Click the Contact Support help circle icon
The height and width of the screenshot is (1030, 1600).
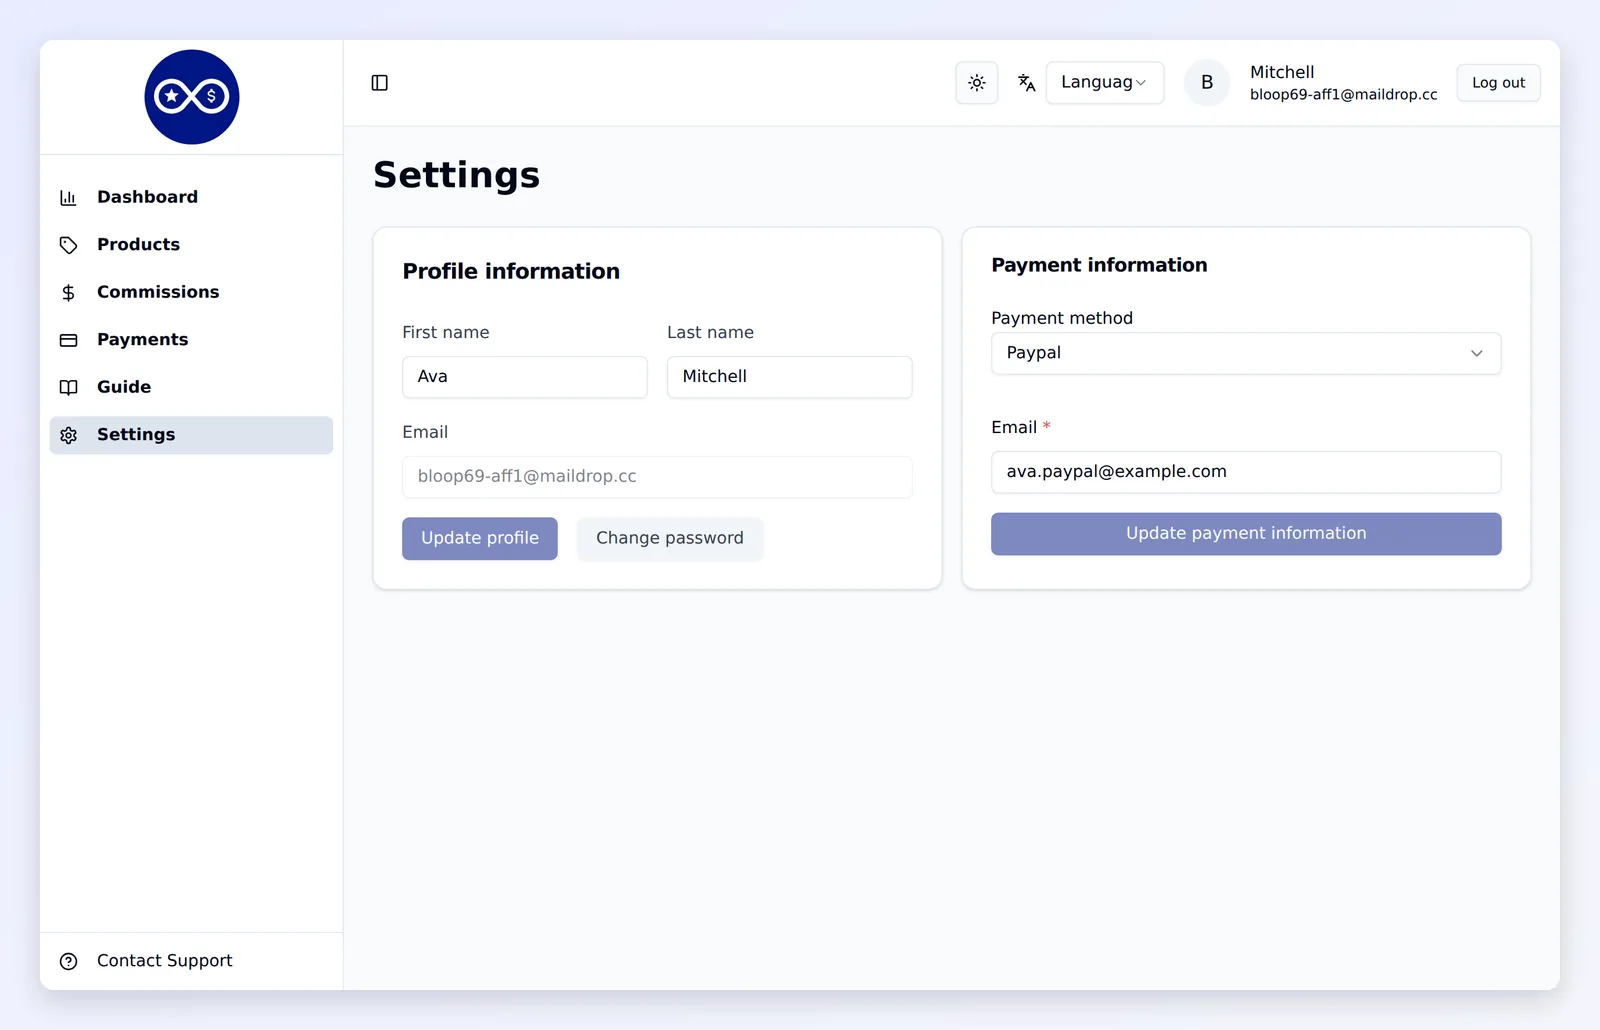(x=68, y=961)
